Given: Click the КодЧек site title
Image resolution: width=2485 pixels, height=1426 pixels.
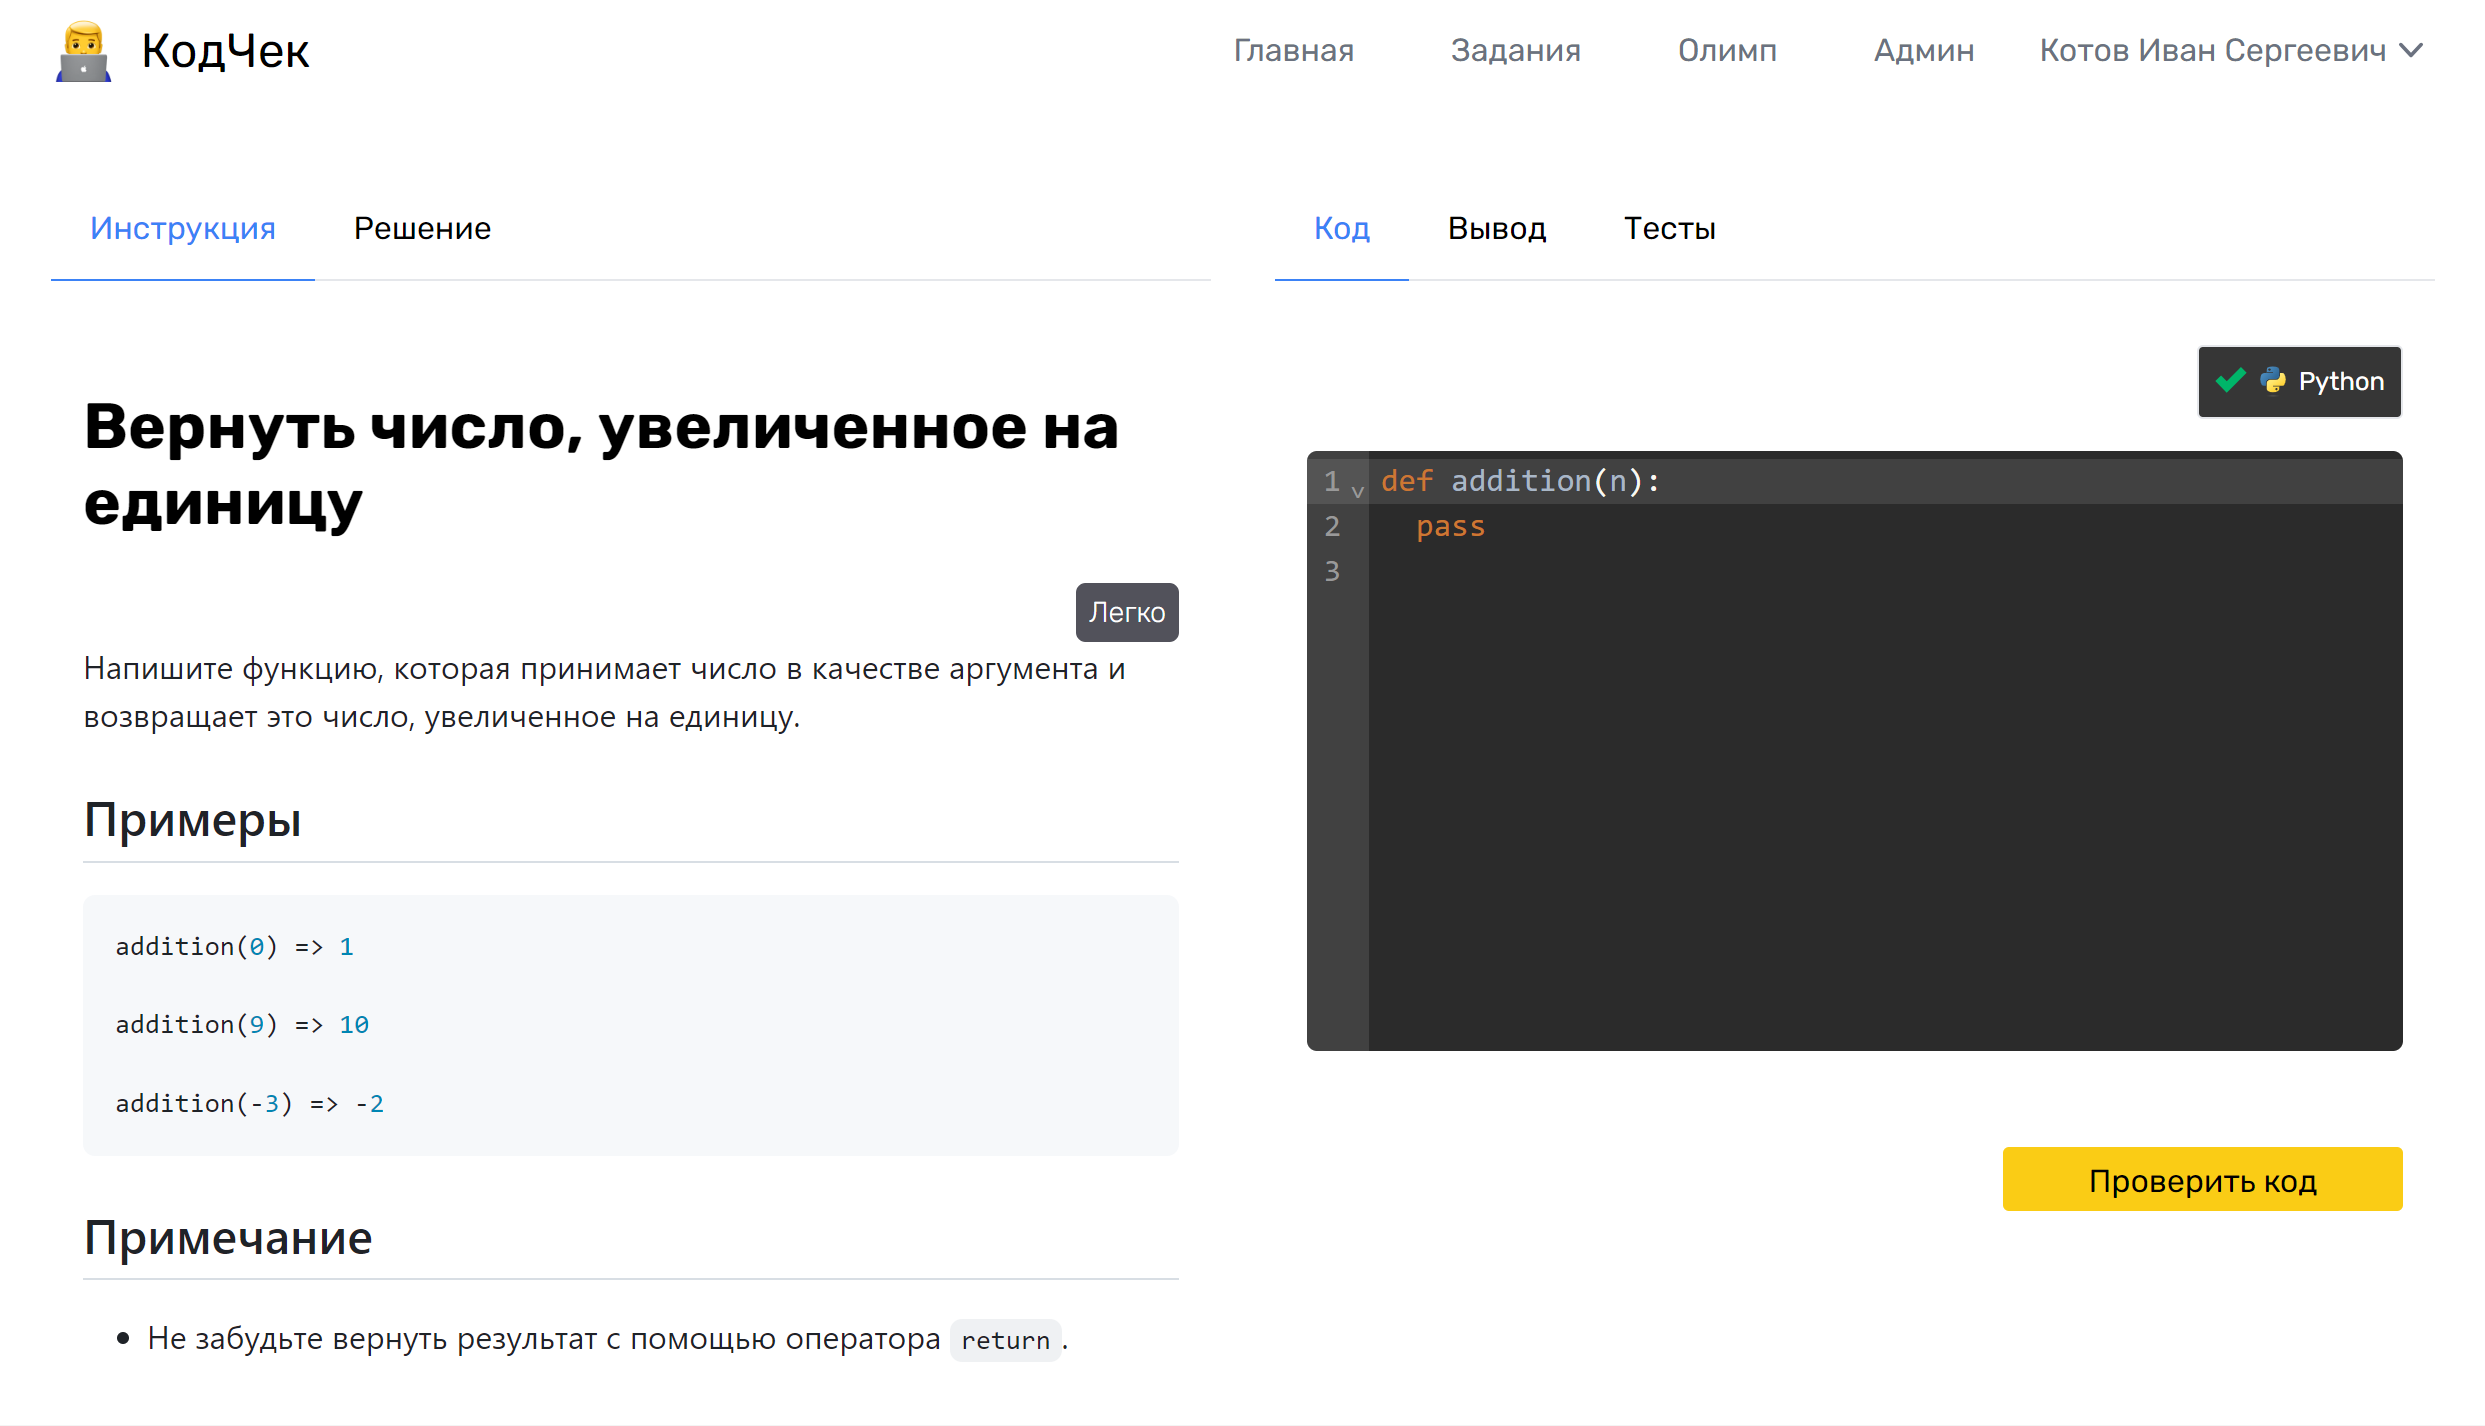Looking at the screenshot, I should pyautogui.click(x=225, y=51).
